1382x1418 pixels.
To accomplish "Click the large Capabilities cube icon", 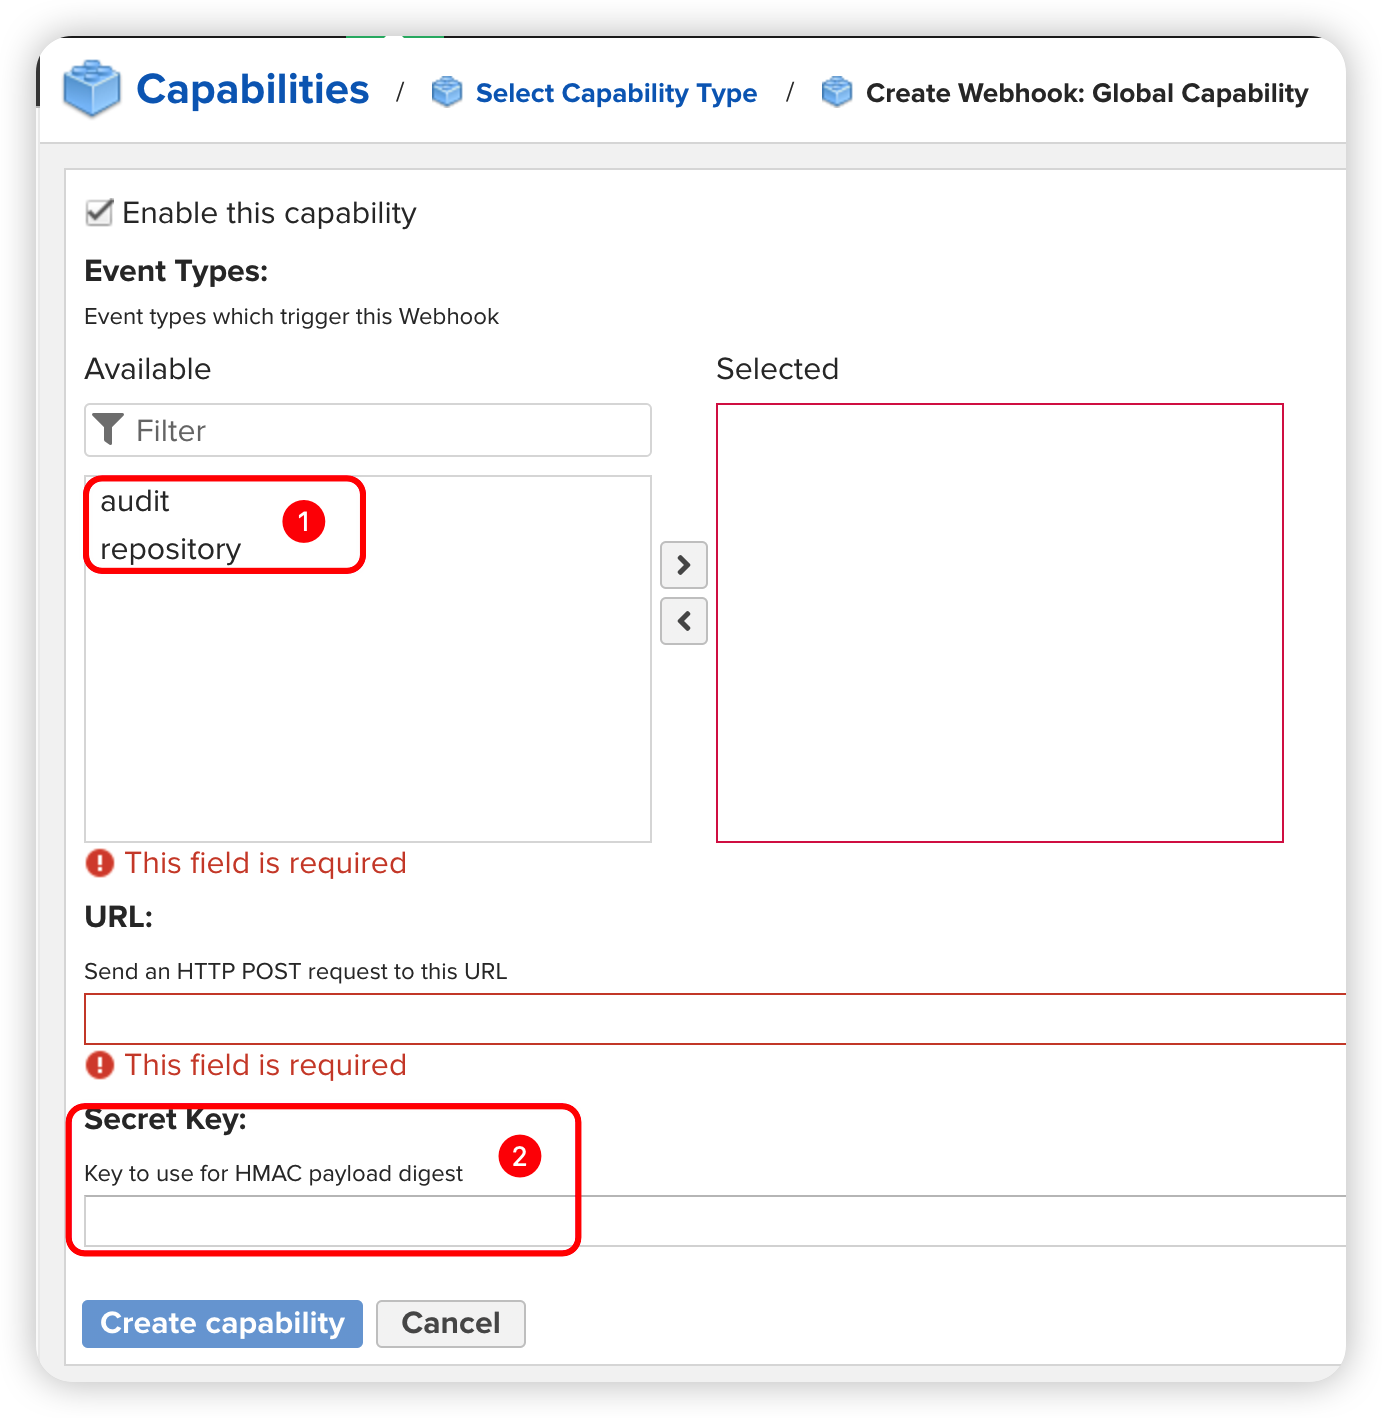I will click(x=91, y=89).
